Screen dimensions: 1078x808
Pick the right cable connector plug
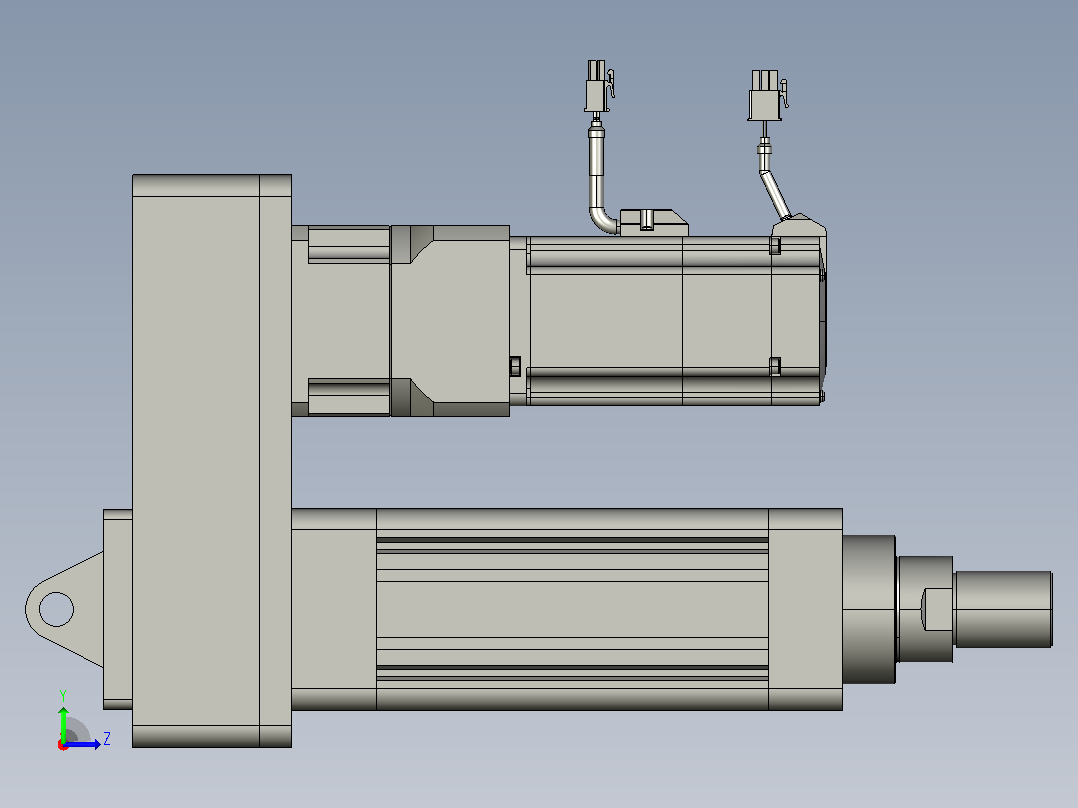(x=767, y=95)
